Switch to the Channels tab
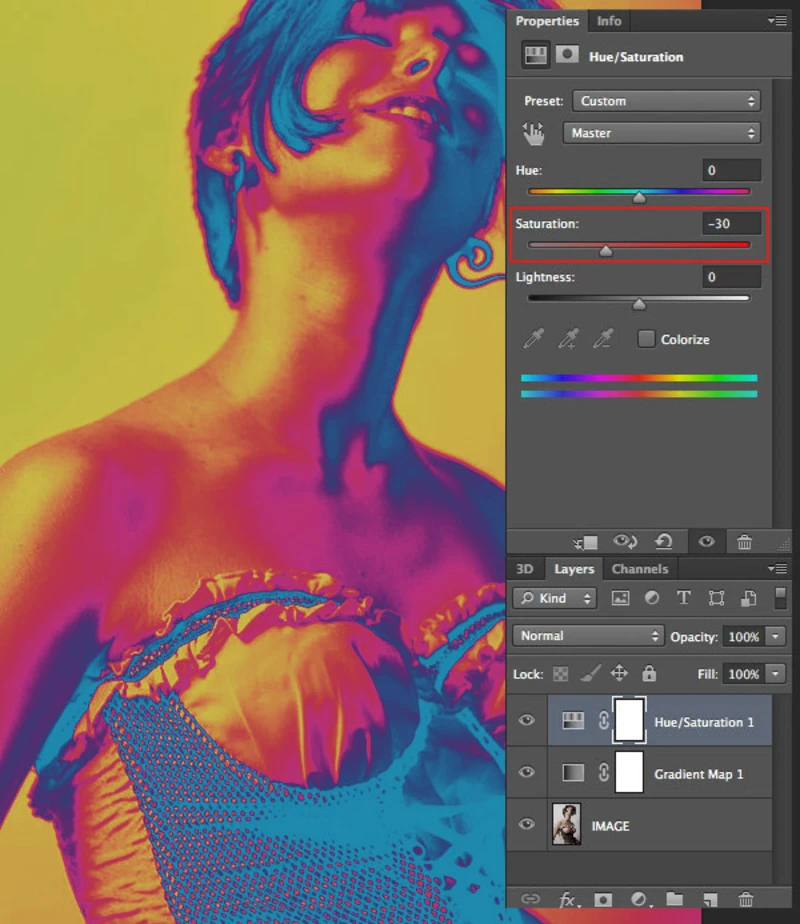 click(x=640, y=569)
